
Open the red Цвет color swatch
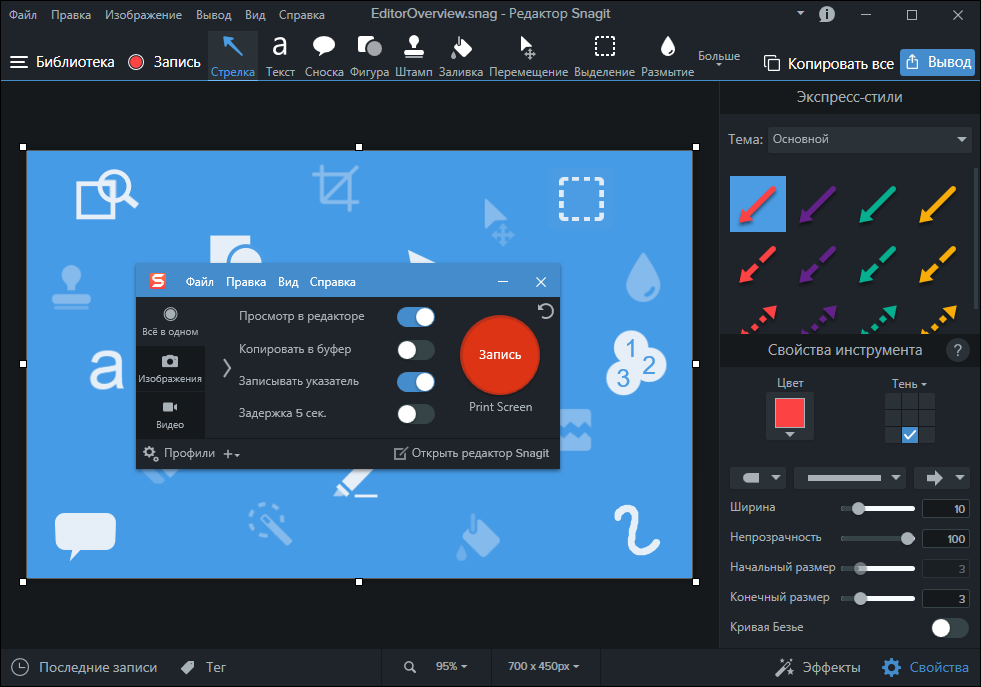(x=790, y=414)
